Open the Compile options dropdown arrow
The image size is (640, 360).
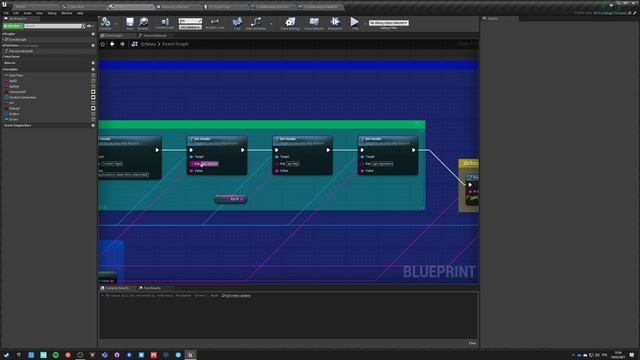point(116,24)
